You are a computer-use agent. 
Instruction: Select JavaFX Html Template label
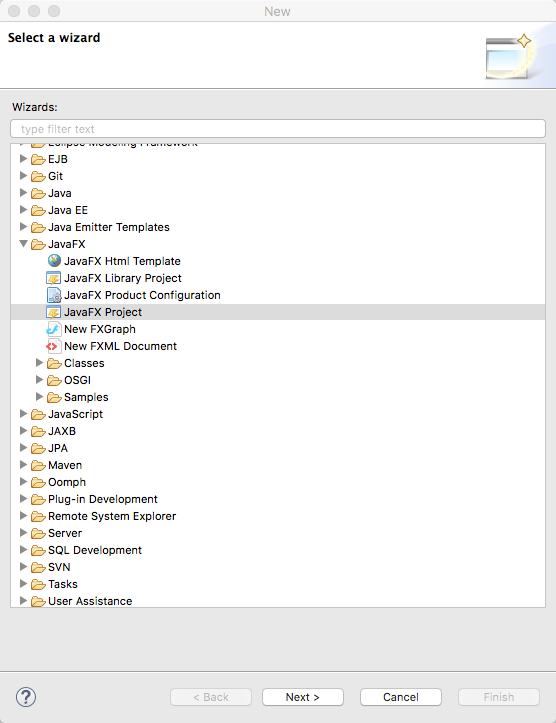(x=122, y=261)
